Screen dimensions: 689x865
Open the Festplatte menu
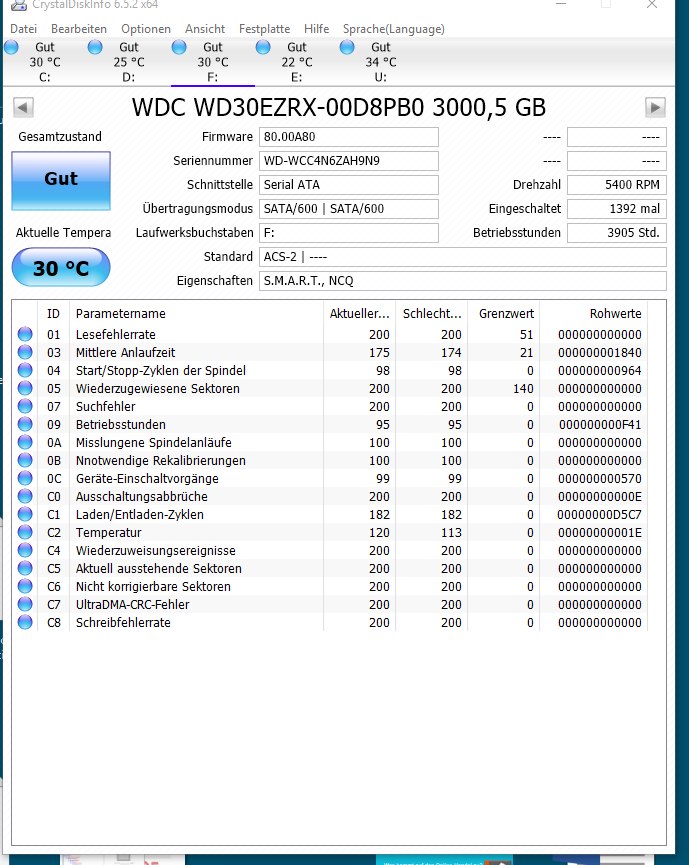(264, 29)
